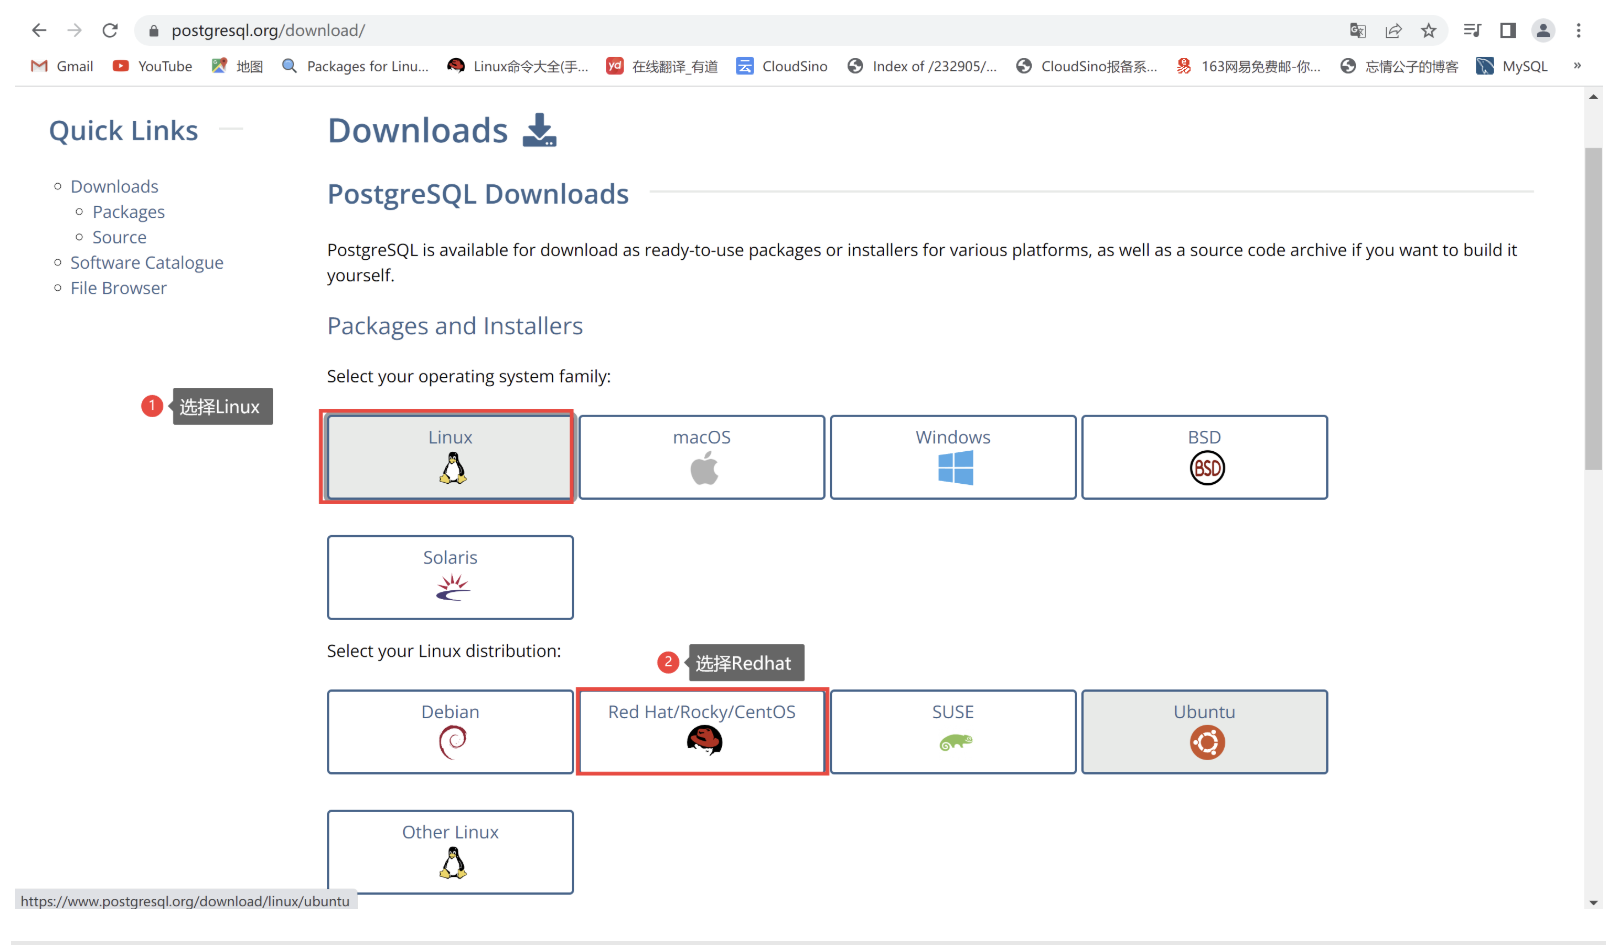Open Downloads link in Quick Links
This screenshot has width=1606, height=949.
pyautogui.click(x=114, y=187)
